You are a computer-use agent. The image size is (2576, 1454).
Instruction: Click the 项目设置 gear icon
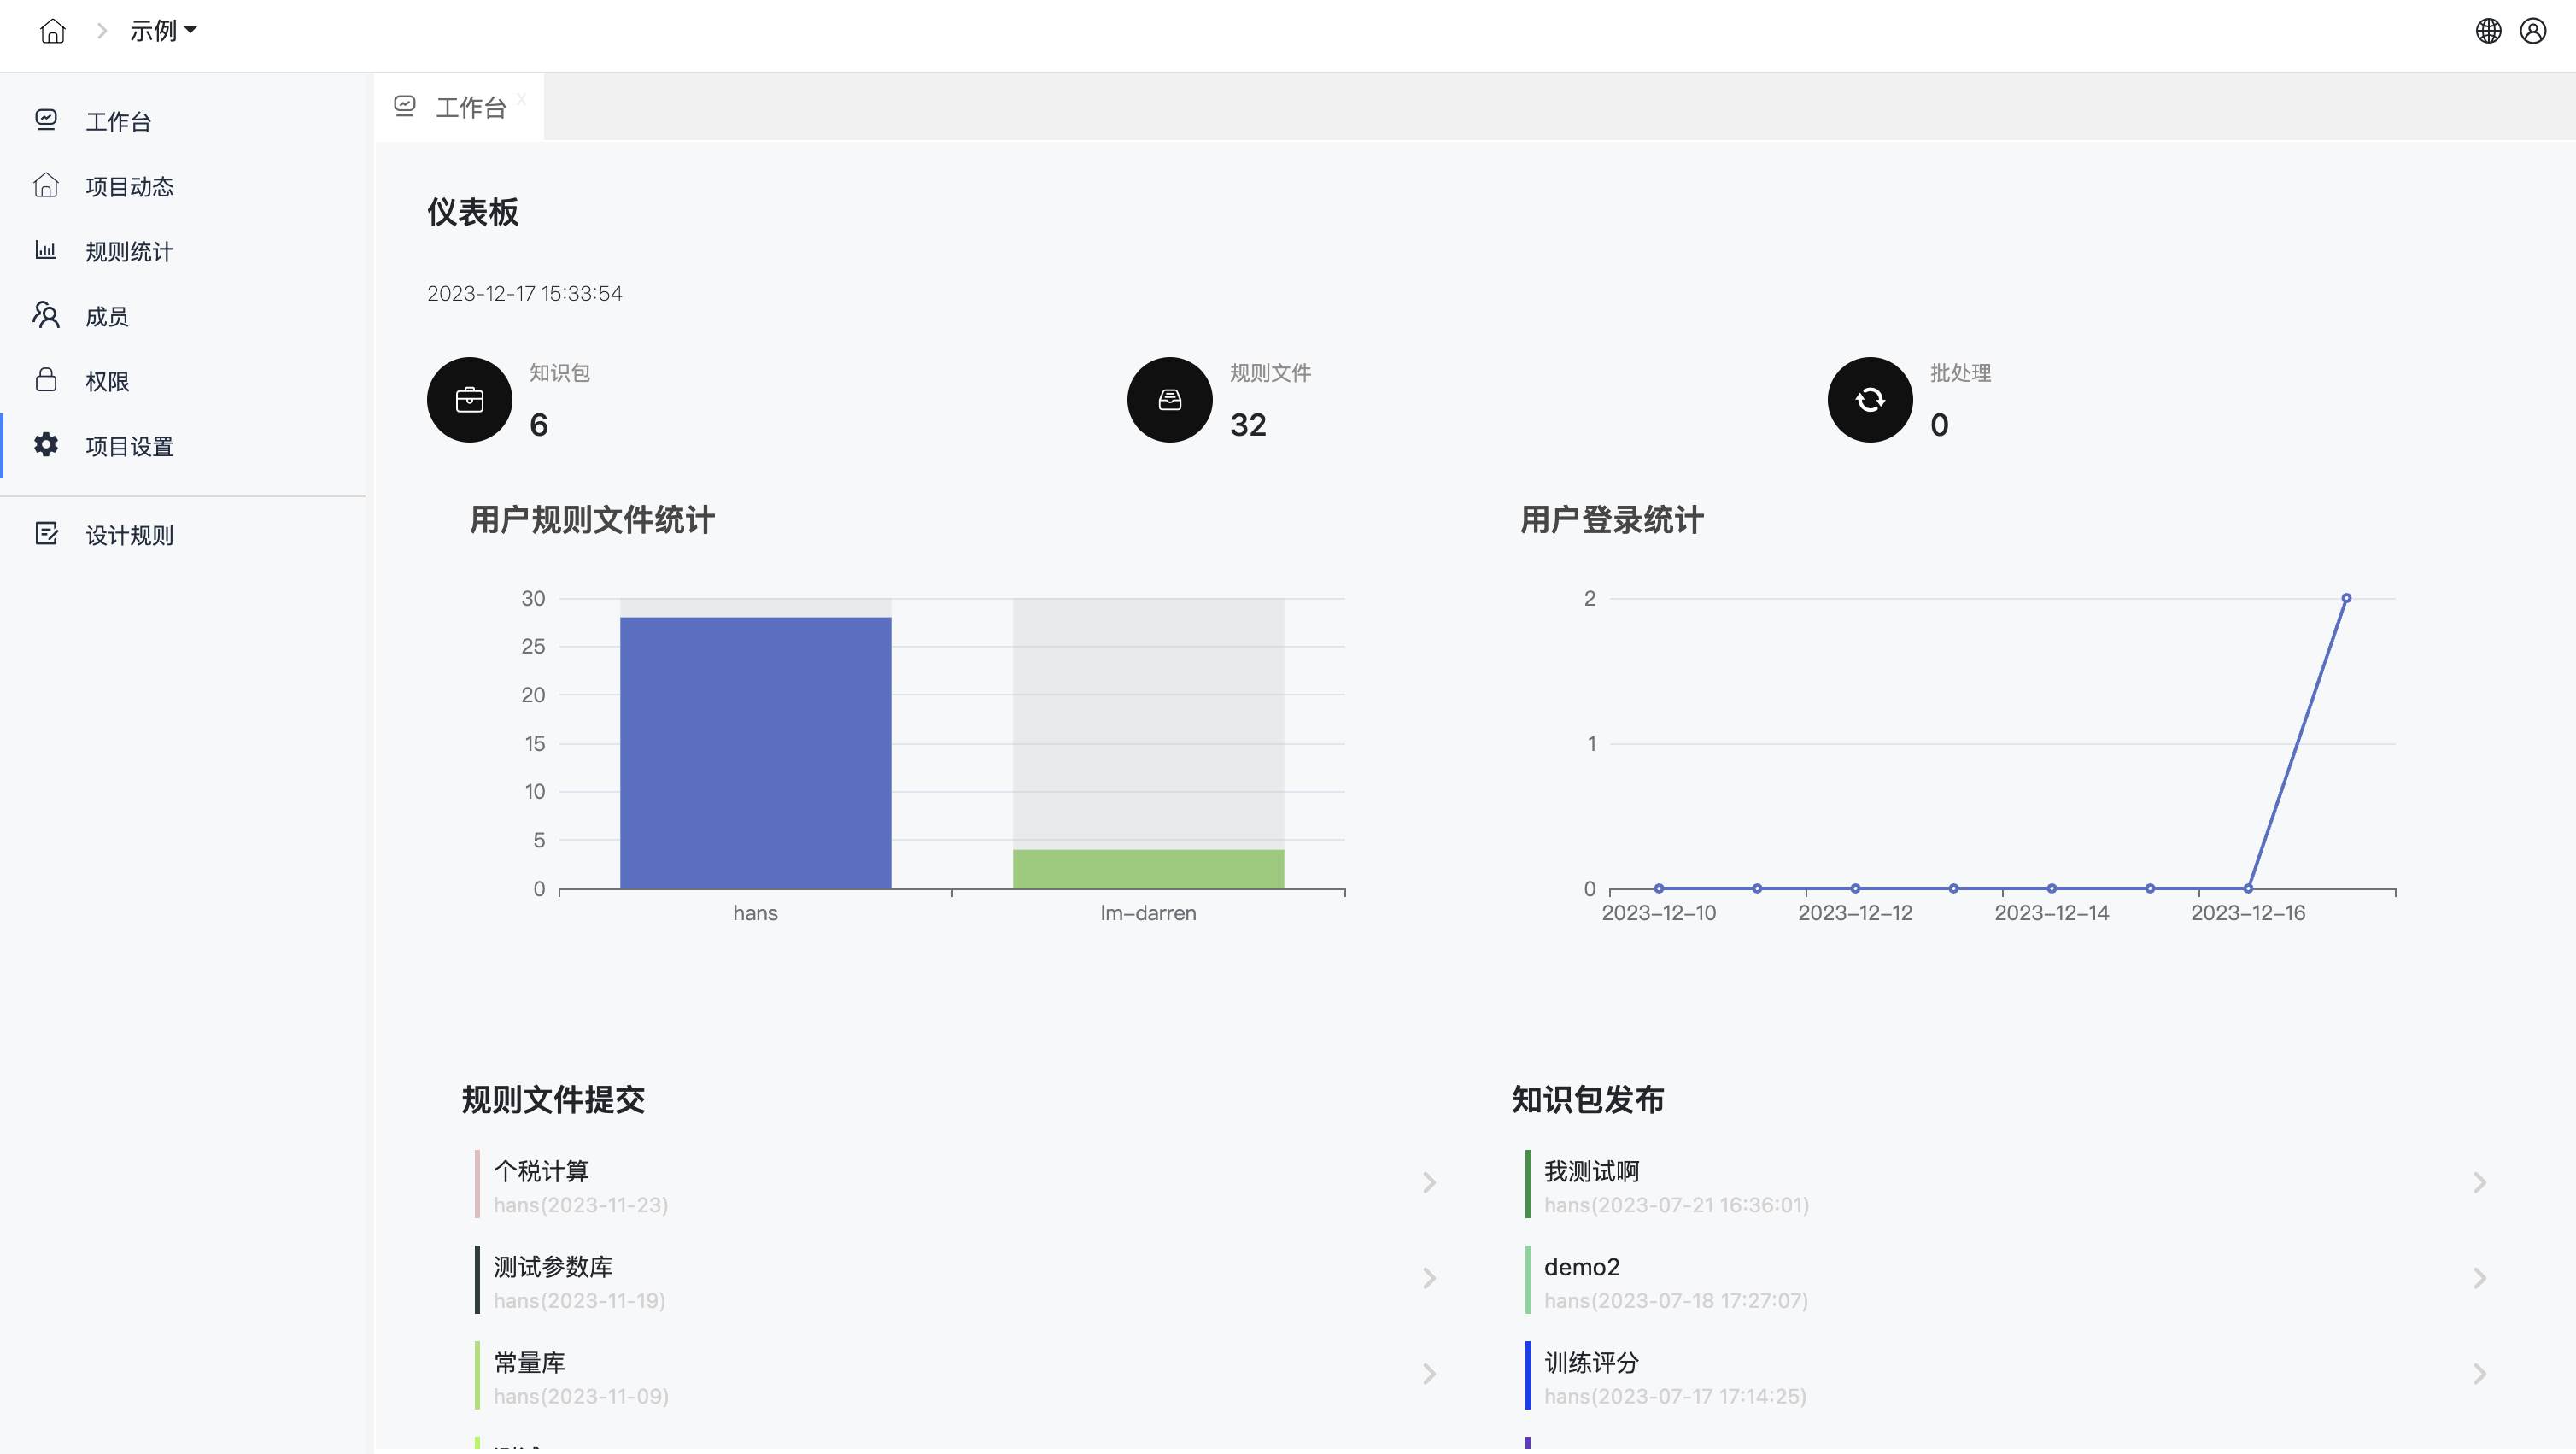(x=46, y=445)
